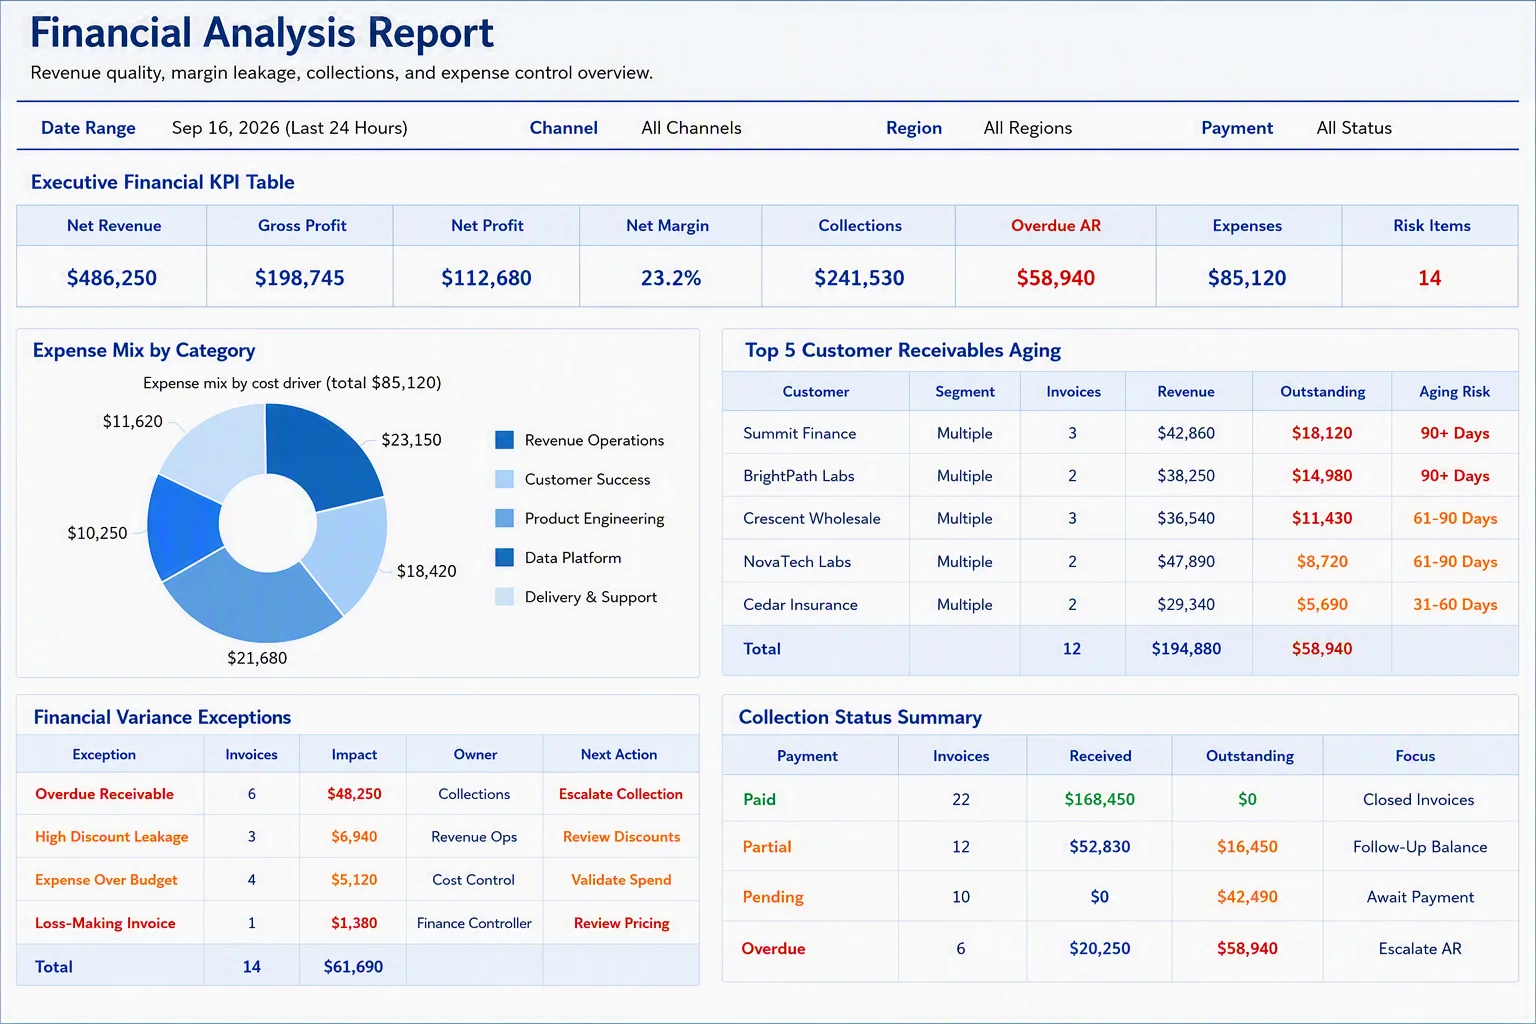
Task: Click the Product Engineering legend swatch
Action: (505, 518)
